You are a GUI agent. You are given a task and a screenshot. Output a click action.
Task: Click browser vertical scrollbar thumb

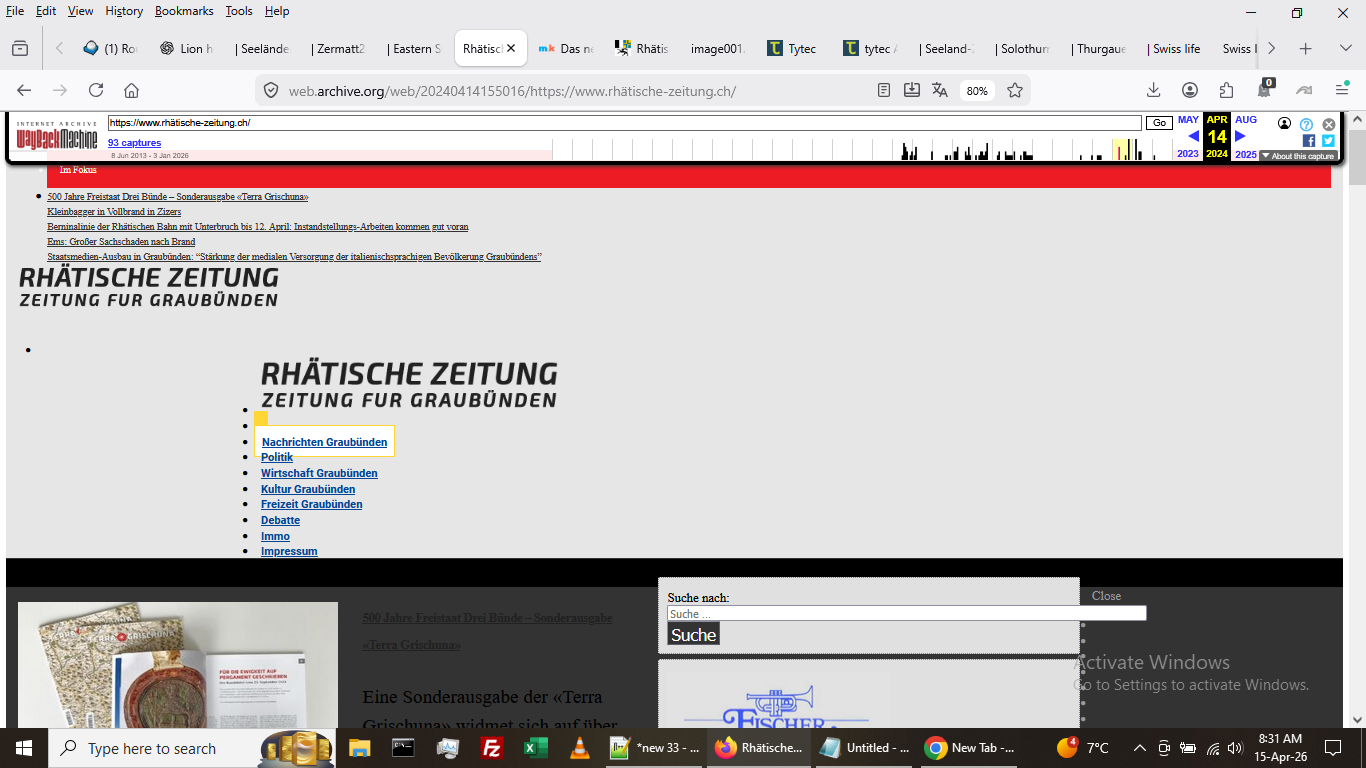pos(1357,157)
